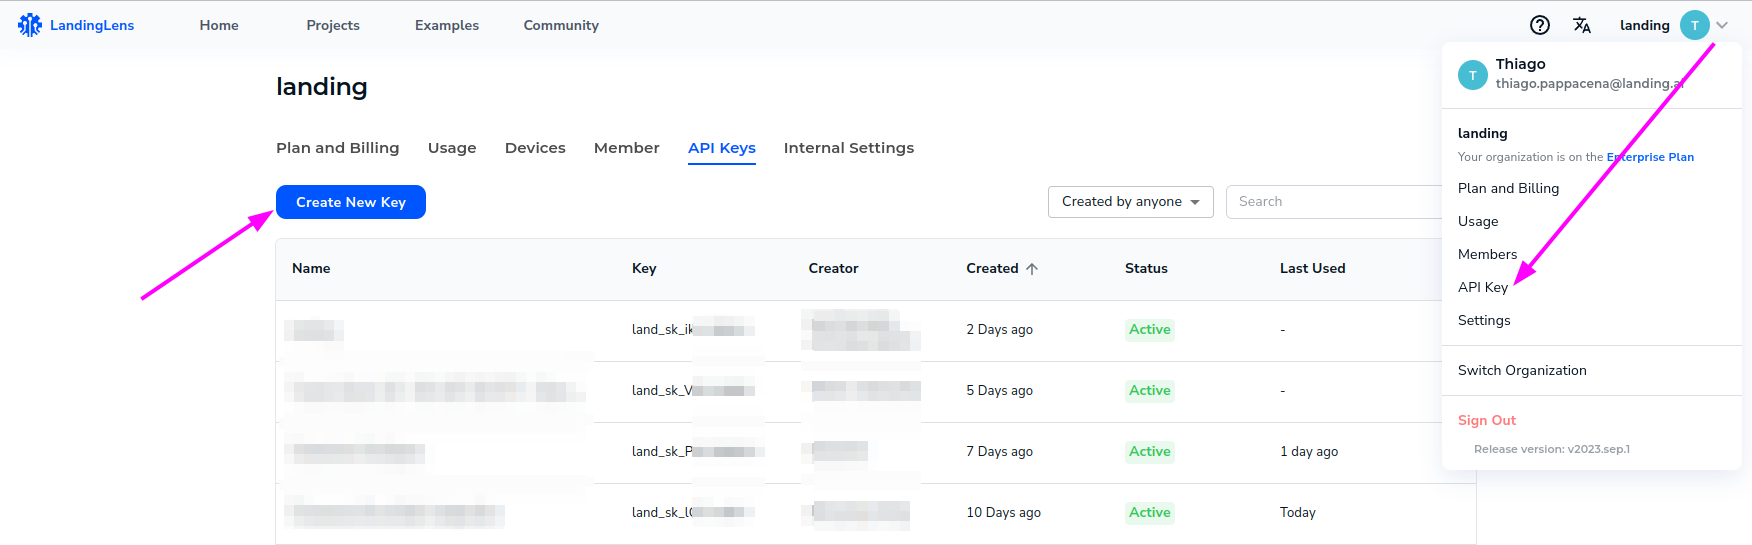The height and width of the screenshot is (545, 1752).
Task: Open the Created by anyone dropdown
Action: click(x=1131, y=202)
